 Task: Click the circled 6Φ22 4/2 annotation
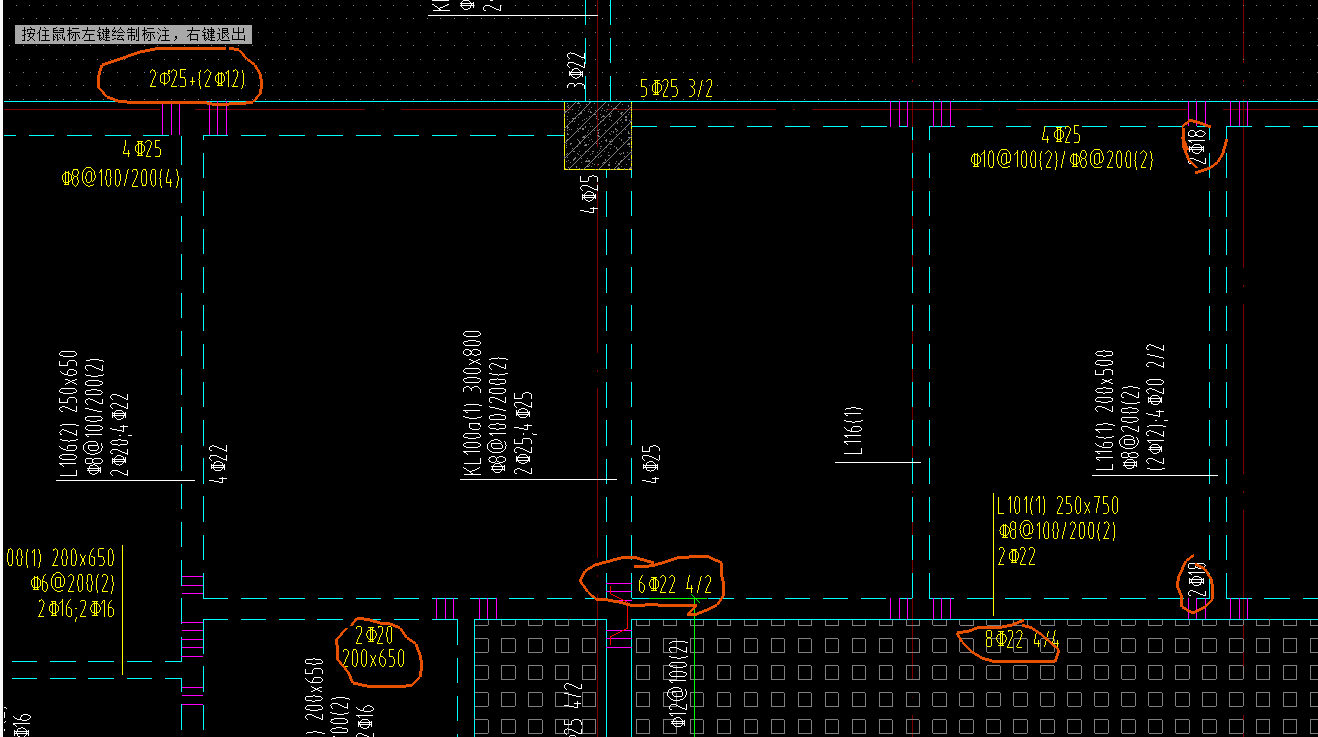[674, 585]
